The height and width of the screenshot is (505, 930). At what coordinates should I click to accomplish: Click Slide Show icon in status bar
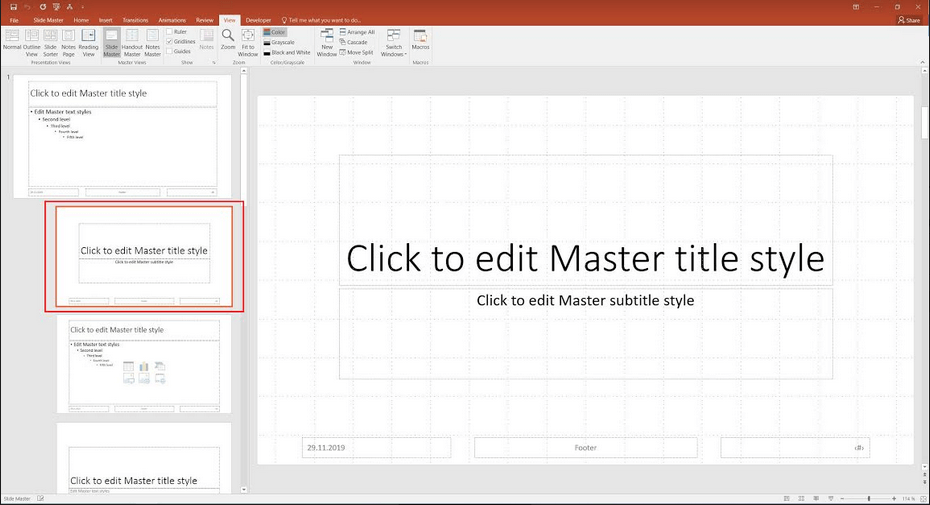tap(830, 498)
